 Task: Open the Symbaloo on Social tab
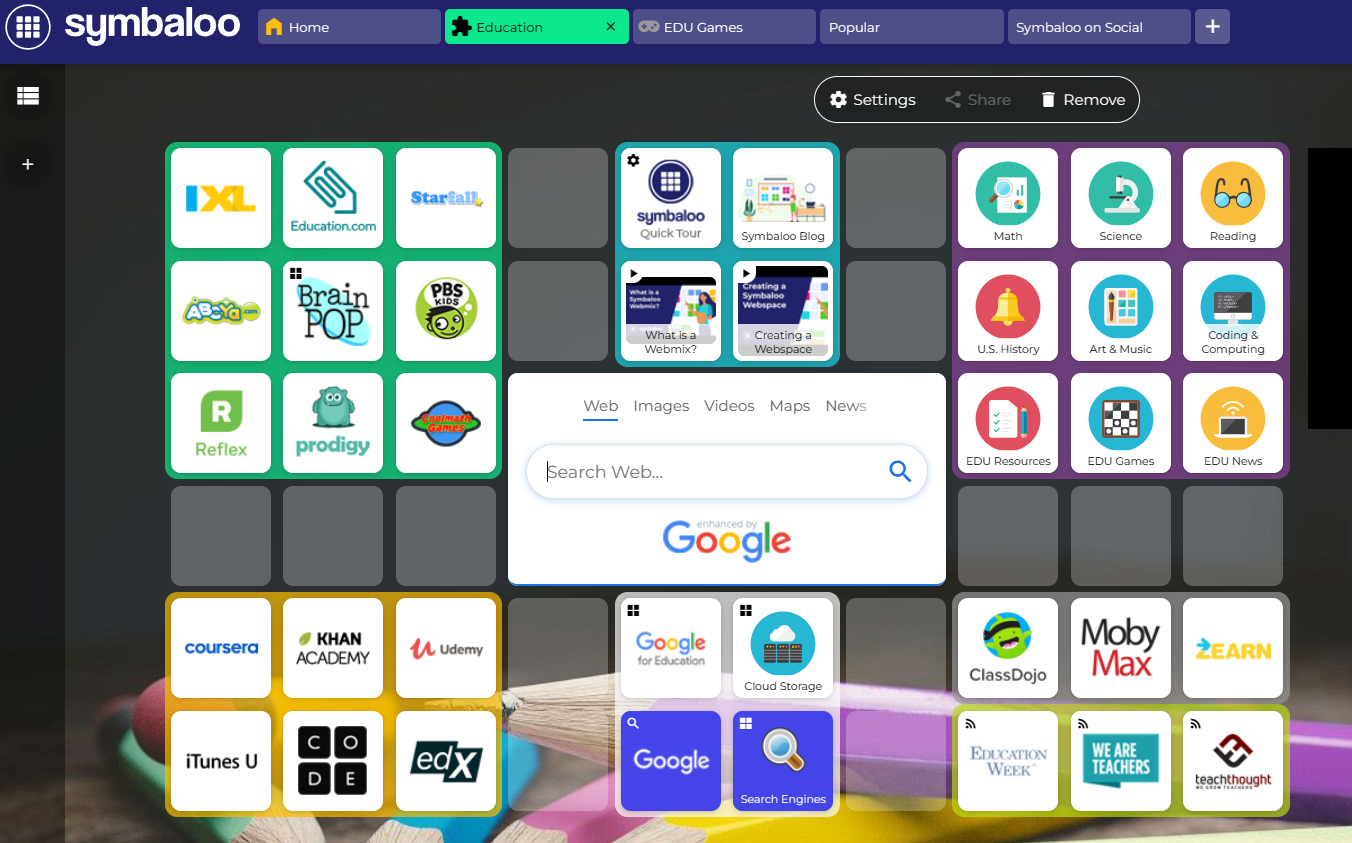click(1099, 27)
